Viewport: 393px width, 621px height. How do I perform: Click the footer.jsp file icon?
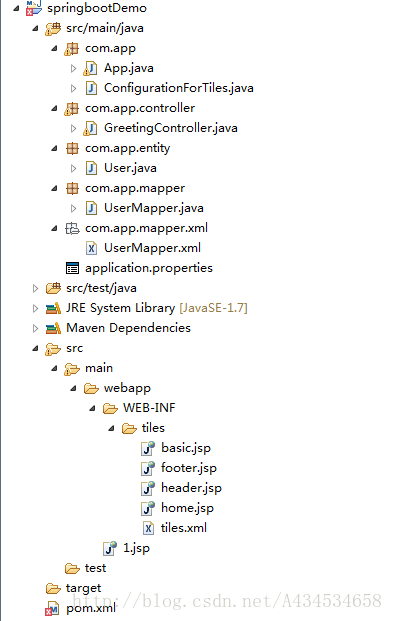point(148,468)
